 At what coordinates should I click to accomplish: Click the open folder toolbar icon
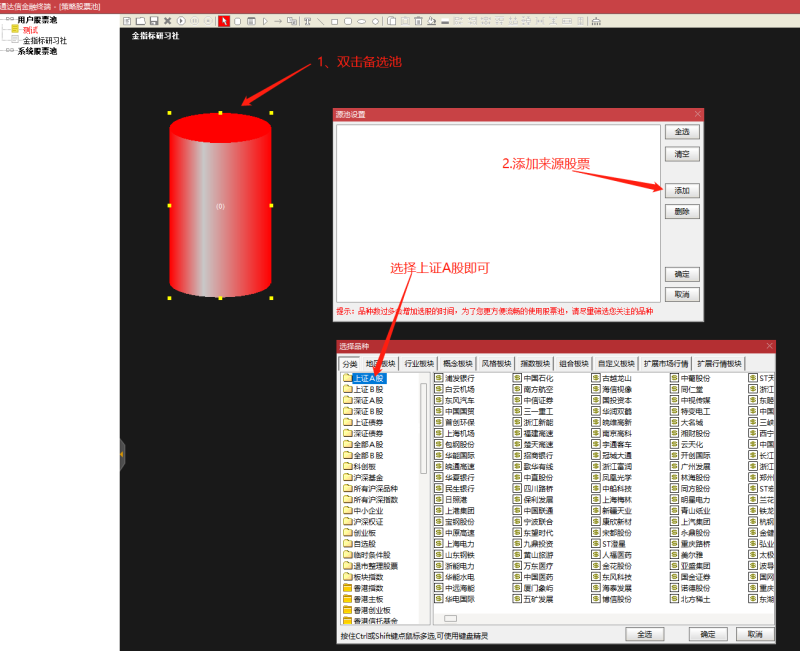141,21
